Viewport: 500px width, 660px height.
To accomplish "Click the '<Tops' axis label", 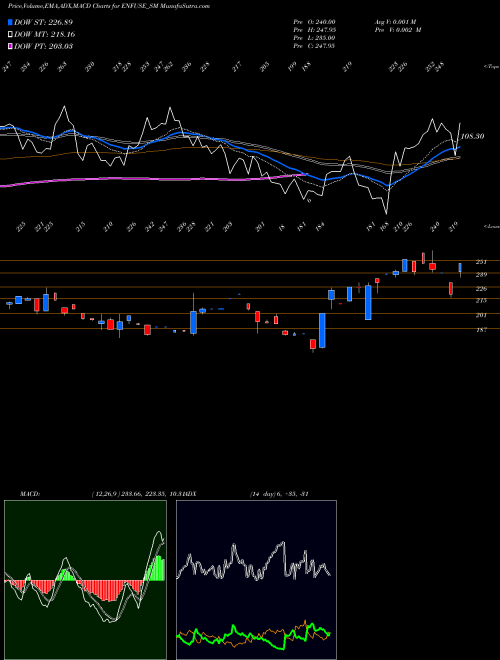I will coord(491,67).
